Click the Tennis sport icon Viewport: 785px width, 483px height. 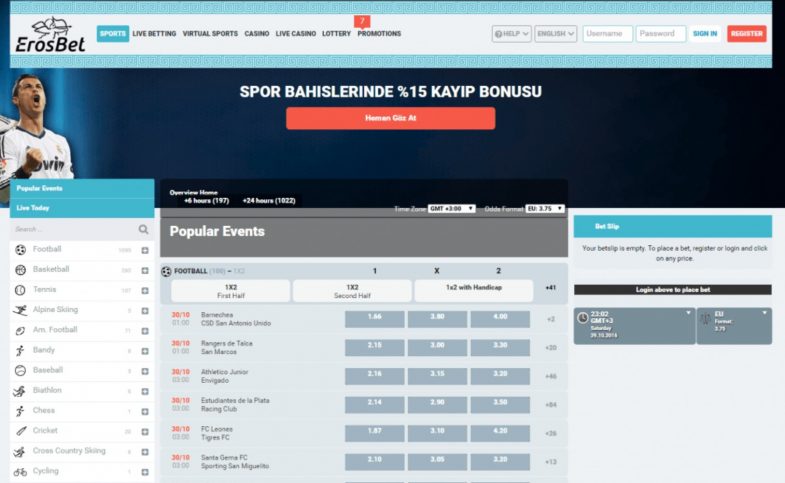(20, 290)
